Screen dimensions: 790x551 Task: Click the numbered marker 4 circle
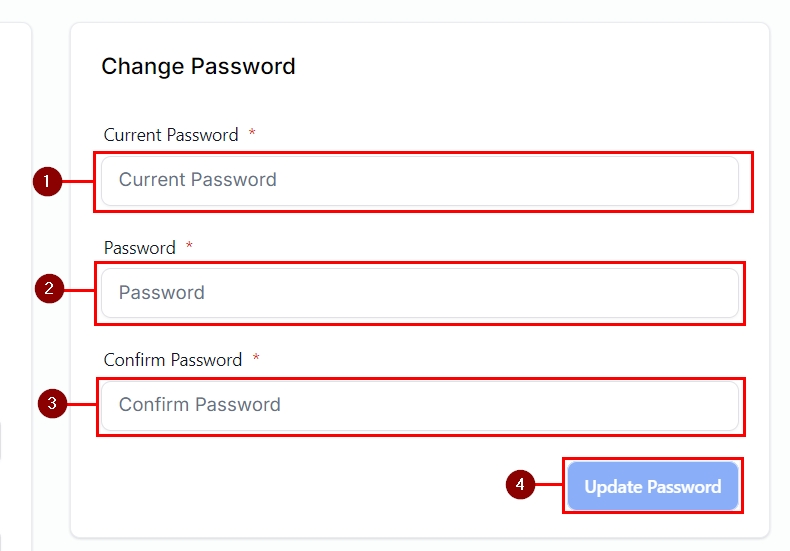(520, 485)
